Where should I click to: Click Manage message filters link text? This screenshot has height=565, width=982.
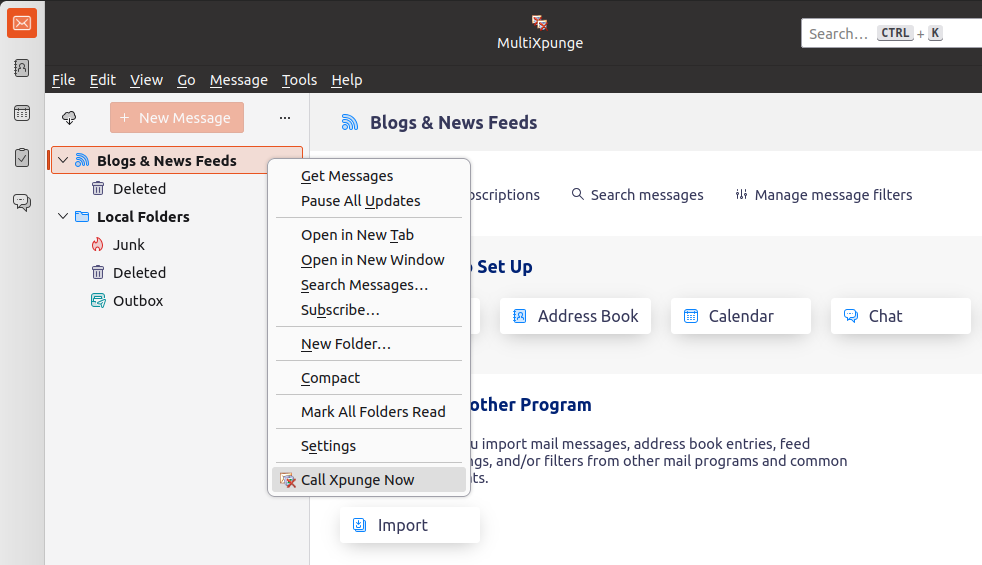[833, 195]
